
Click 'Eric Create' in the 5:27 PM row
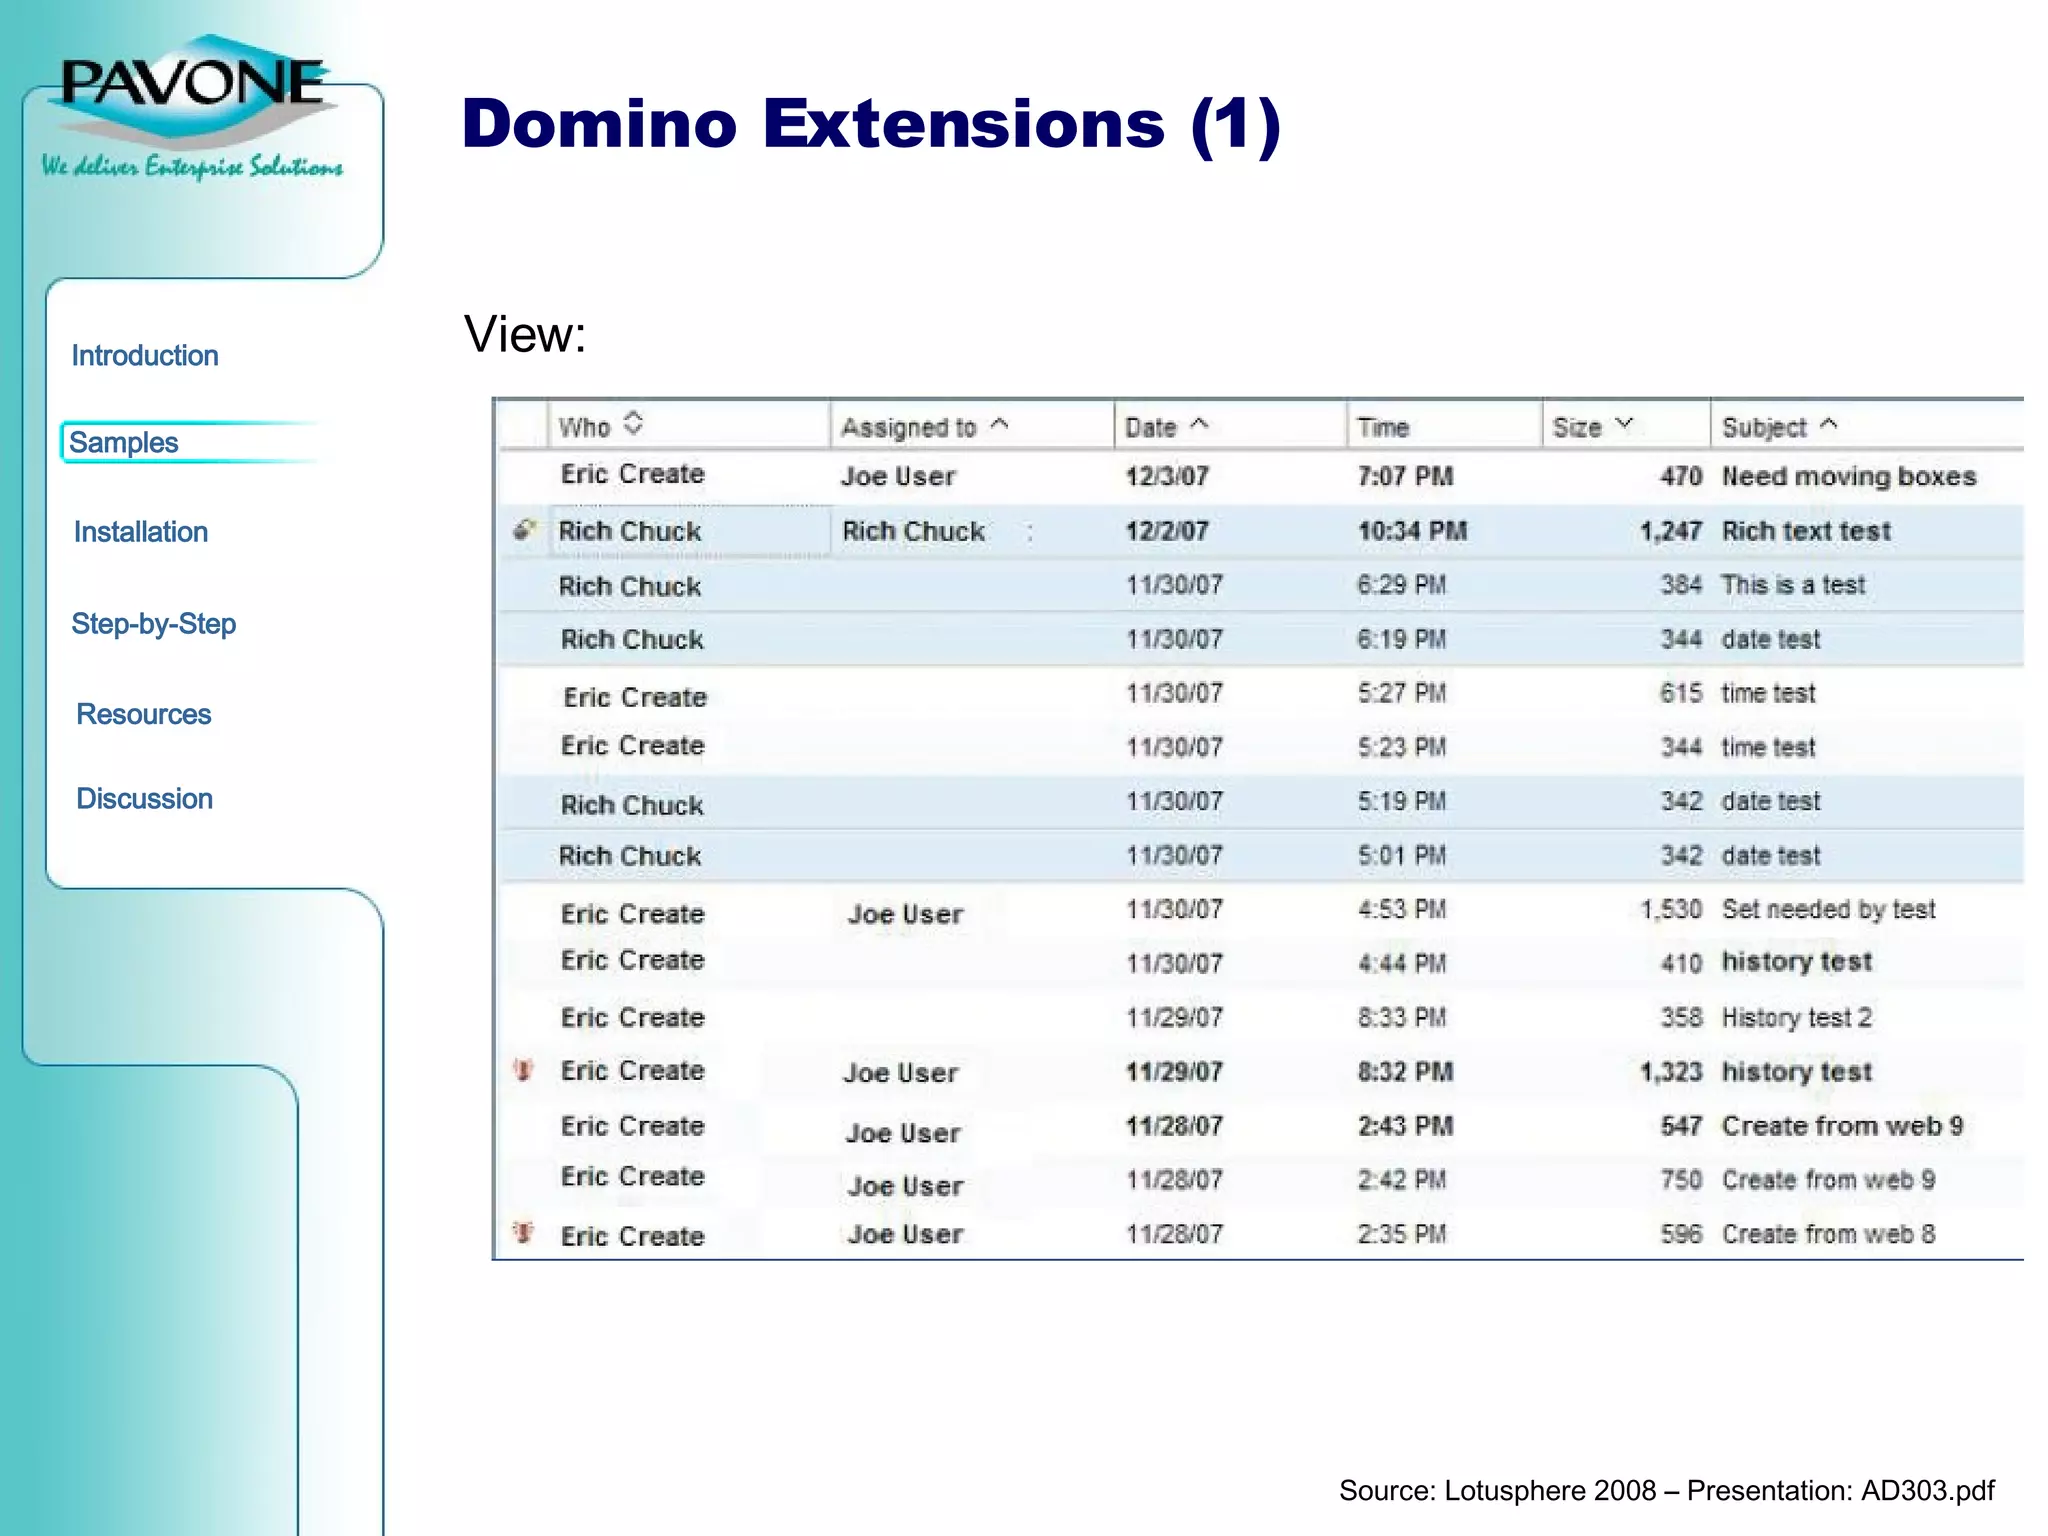click(x=635, y=697)
